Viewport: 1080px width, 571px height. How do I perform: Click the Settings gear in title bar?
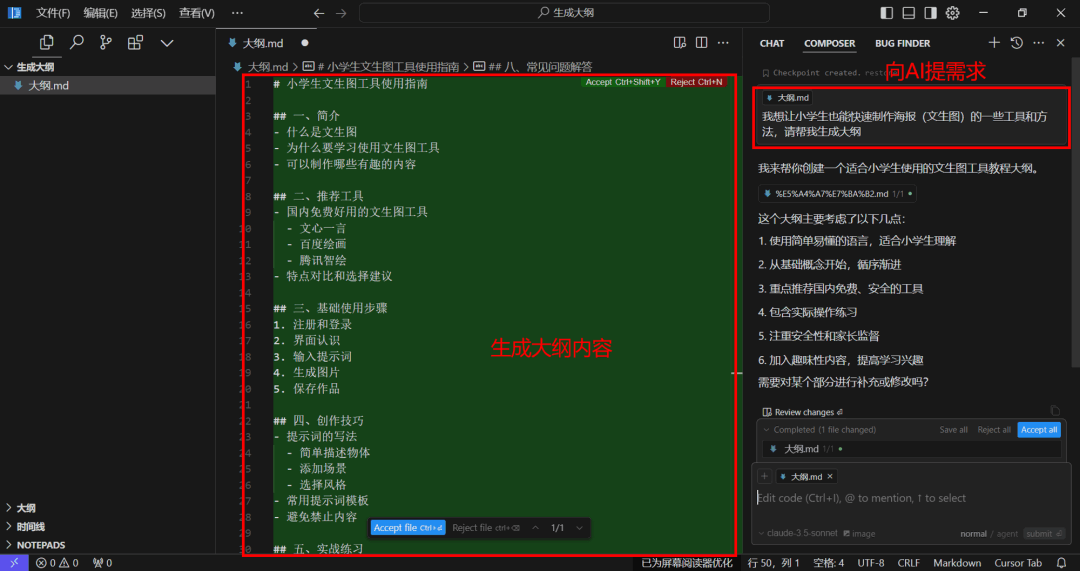(x=953, y=12)
